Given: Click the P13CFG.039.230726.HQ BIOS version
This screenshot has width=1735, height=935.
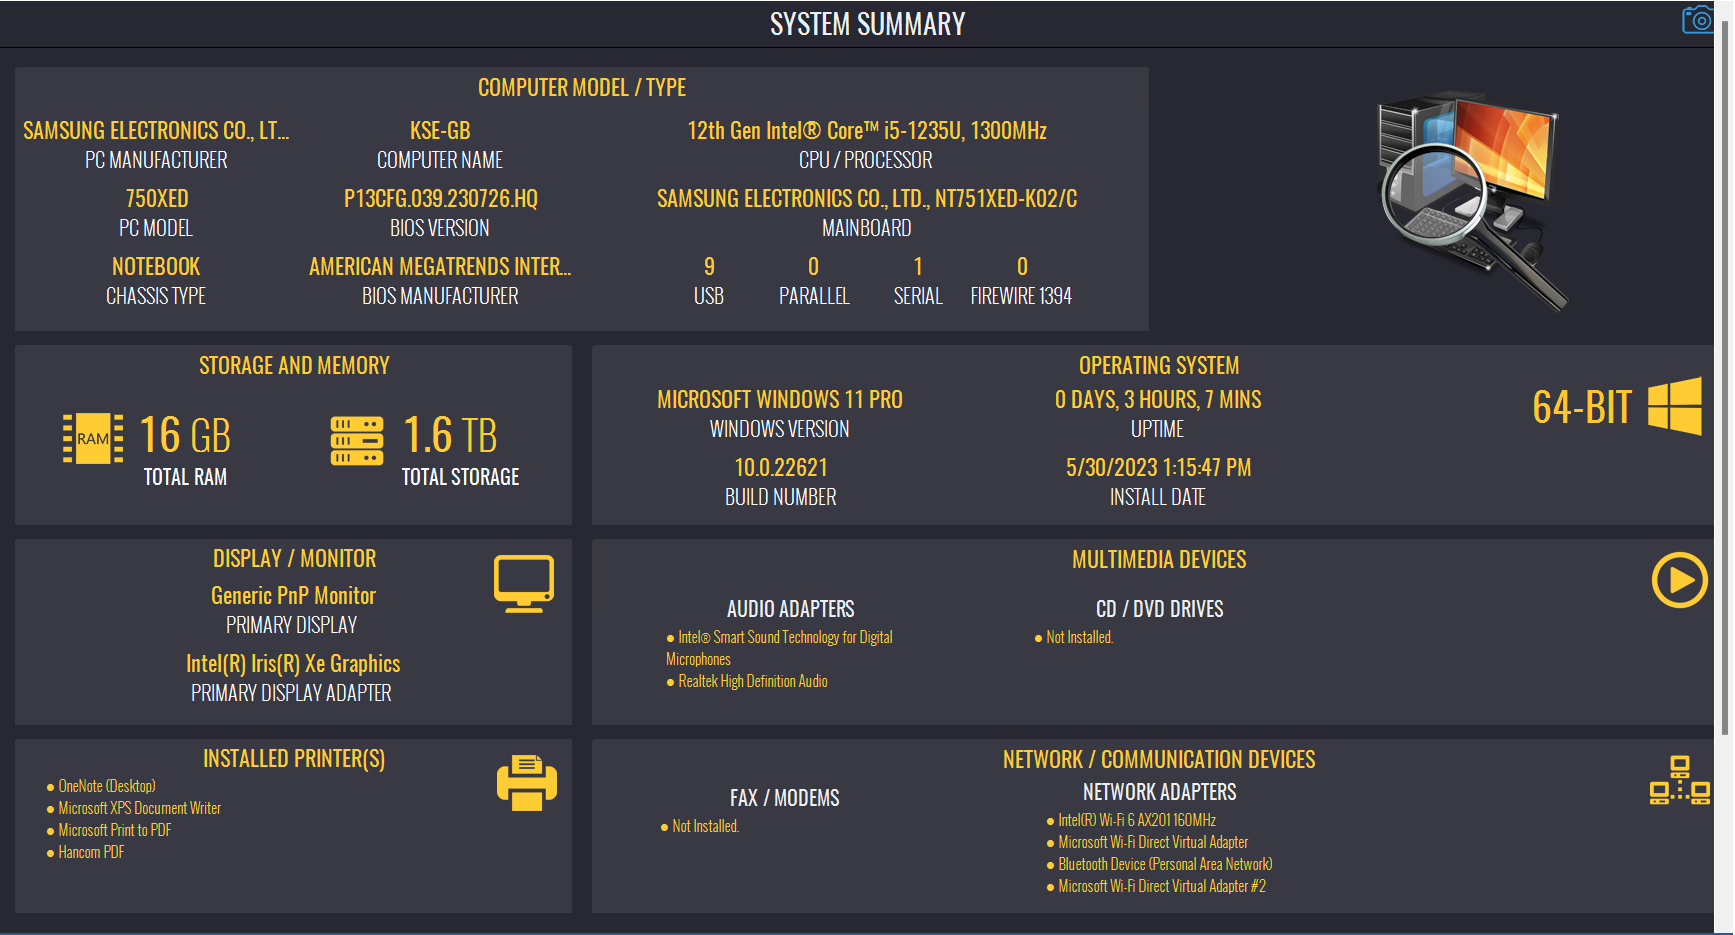Looking at the screenshot, I should tap(440, 199).
